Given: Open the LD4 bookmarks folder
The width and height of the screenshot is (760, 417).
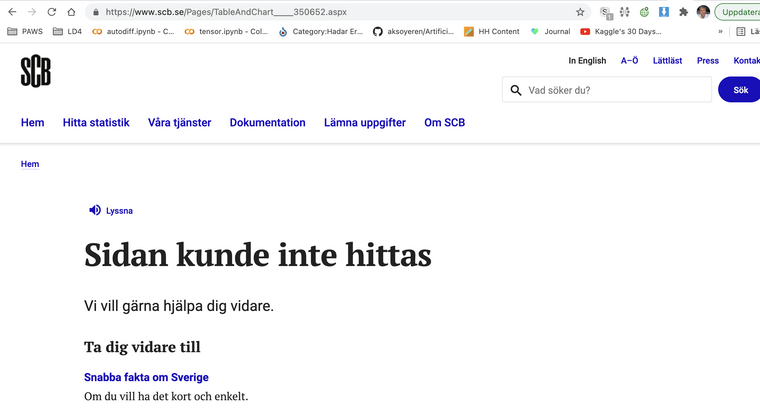Looking at the screenshot, I should pos(68,31).
